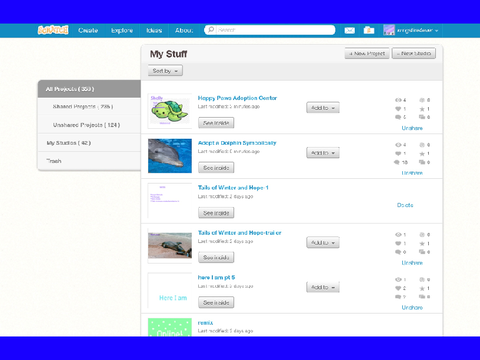Open the My Stuff folder icon
Screen dimensions: 480x360
369,30
